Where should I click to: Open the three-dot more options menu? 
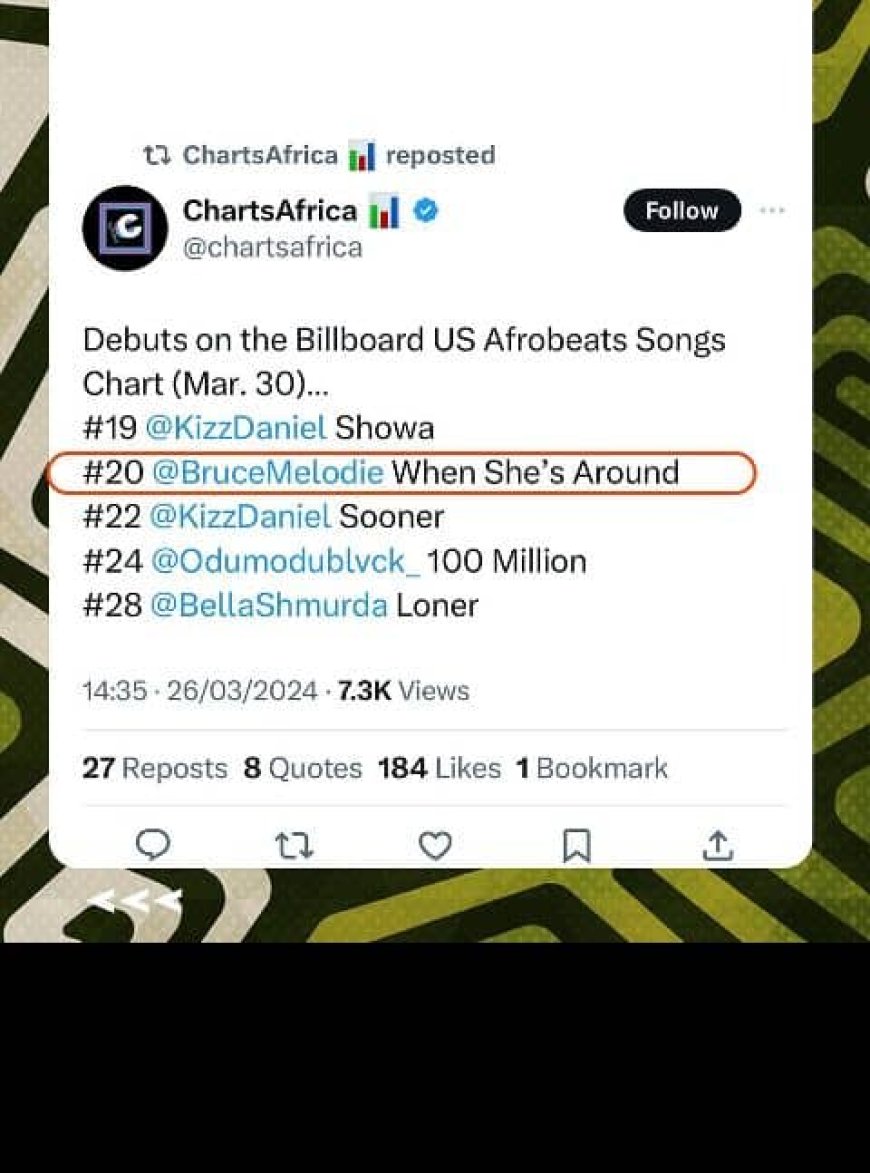tap(772, 211)
